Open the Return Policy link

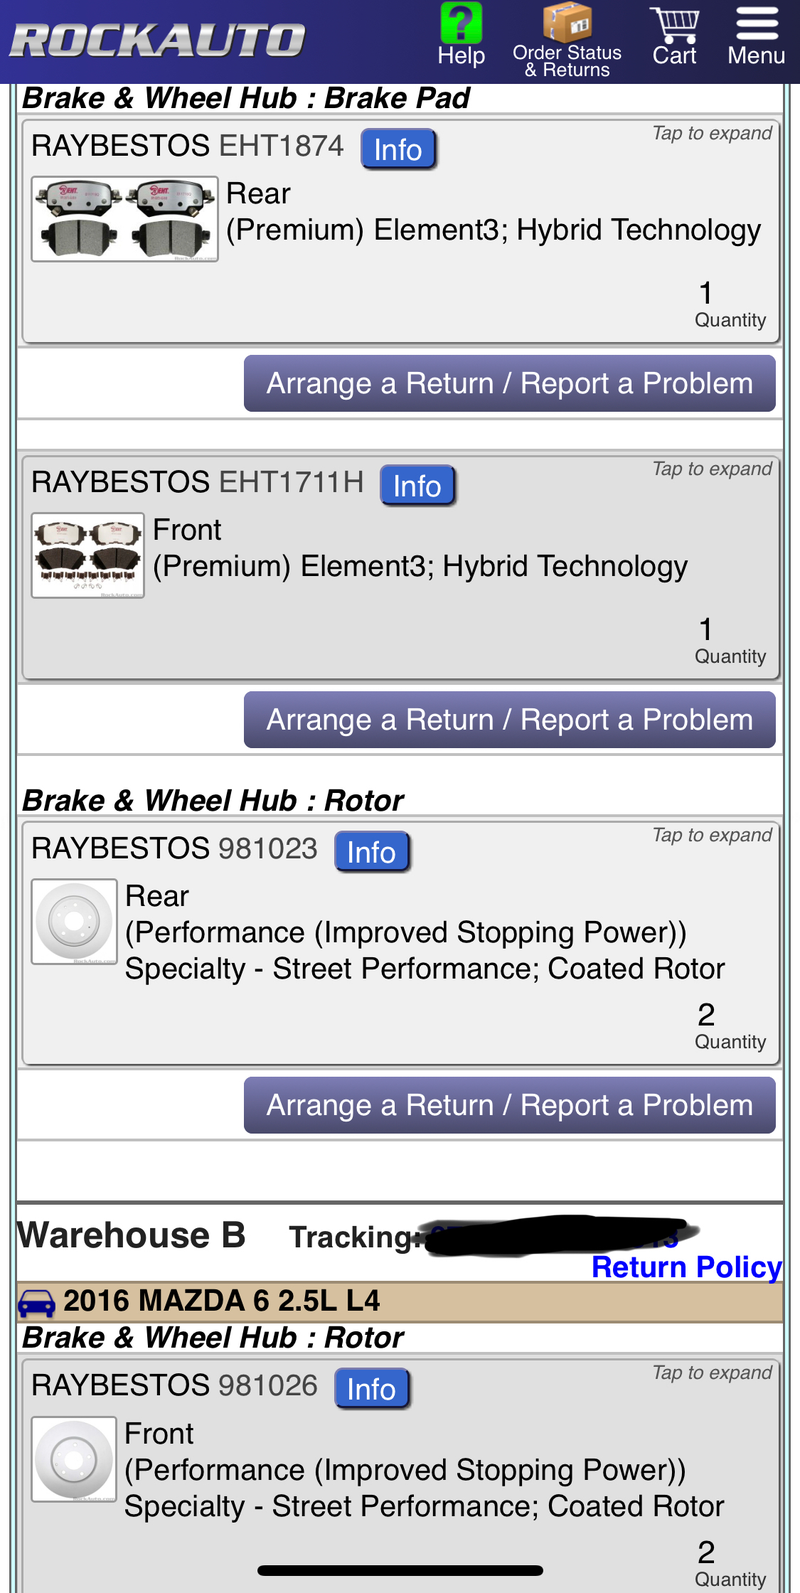tap(686, 1267)
